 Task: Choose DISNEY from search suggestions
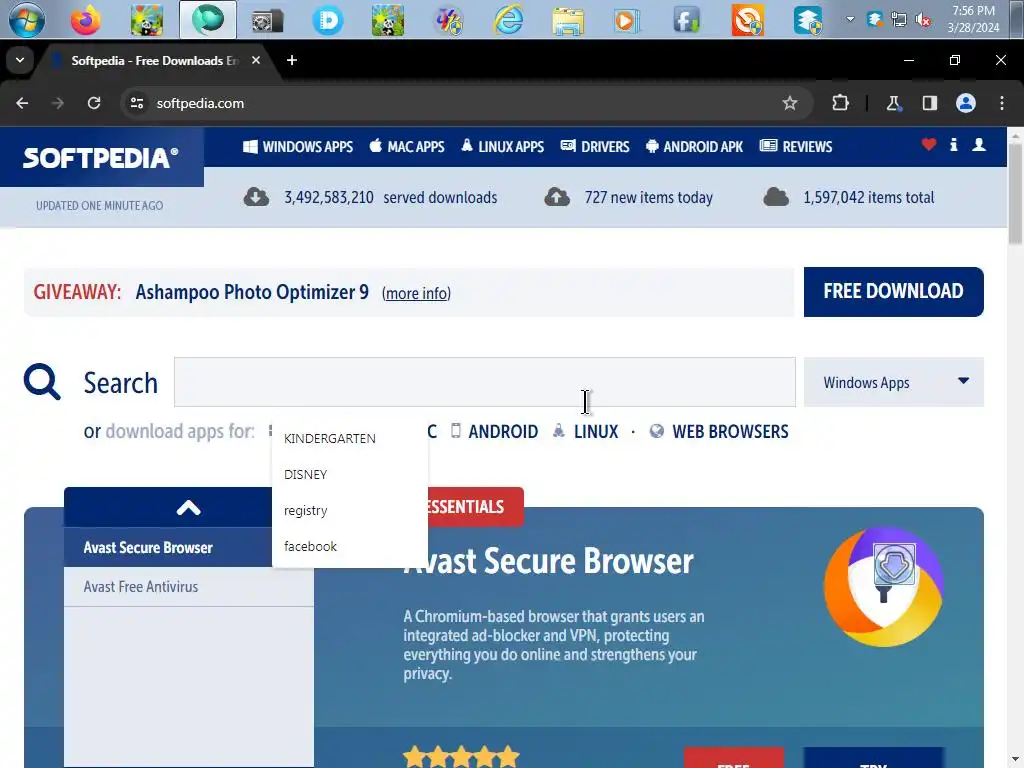tap(350, 474)
